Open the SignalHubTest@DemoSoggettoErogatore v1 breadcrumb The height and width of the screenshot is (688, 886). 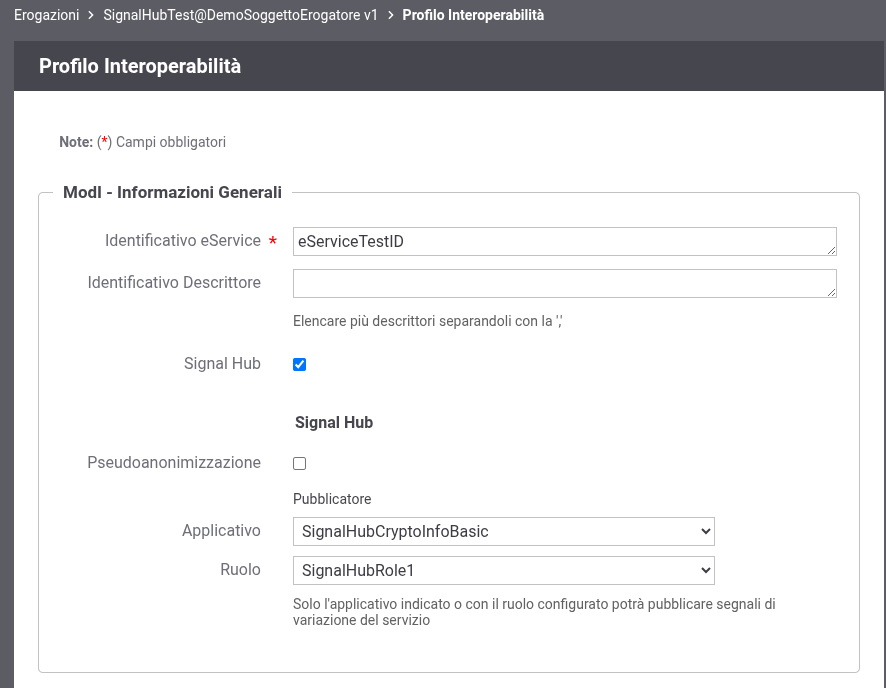(x=240, y=16)
